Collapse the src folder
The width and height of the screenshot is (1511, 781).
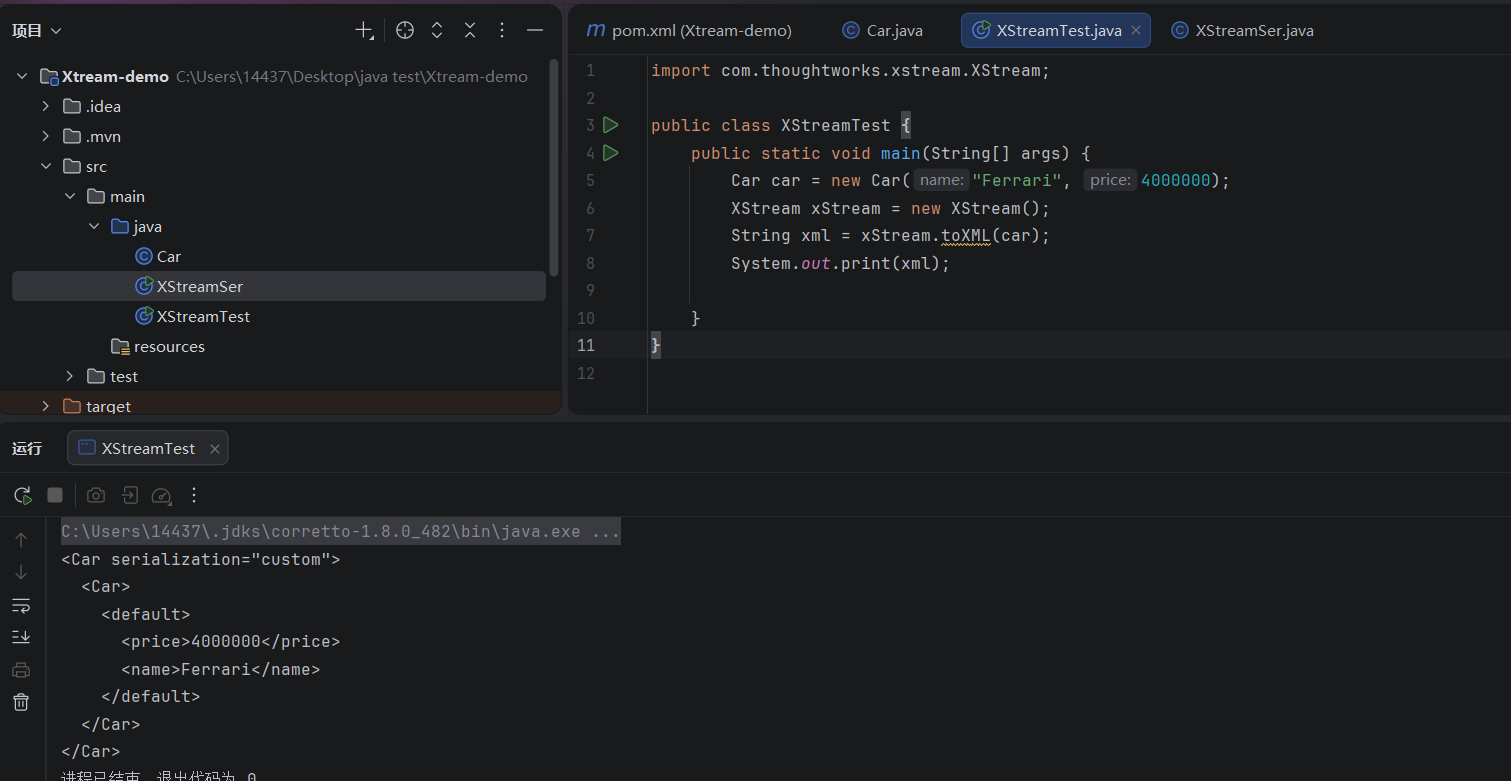[x=45, y=166]
